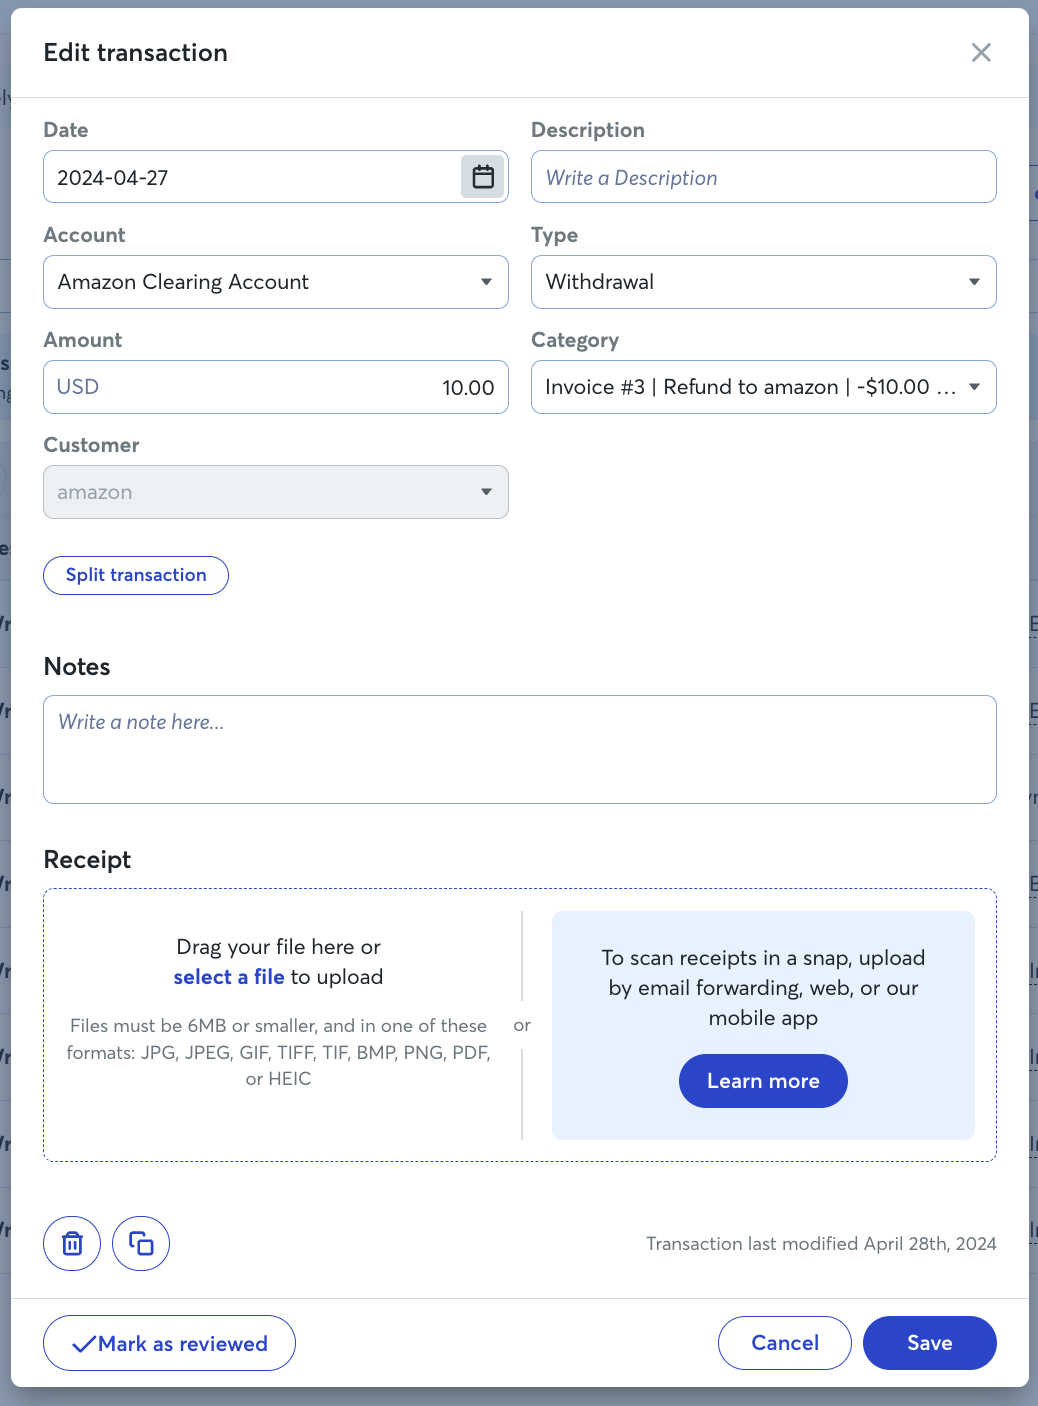
Task: Click the USD amount field
Action: (x=276, y=387)
